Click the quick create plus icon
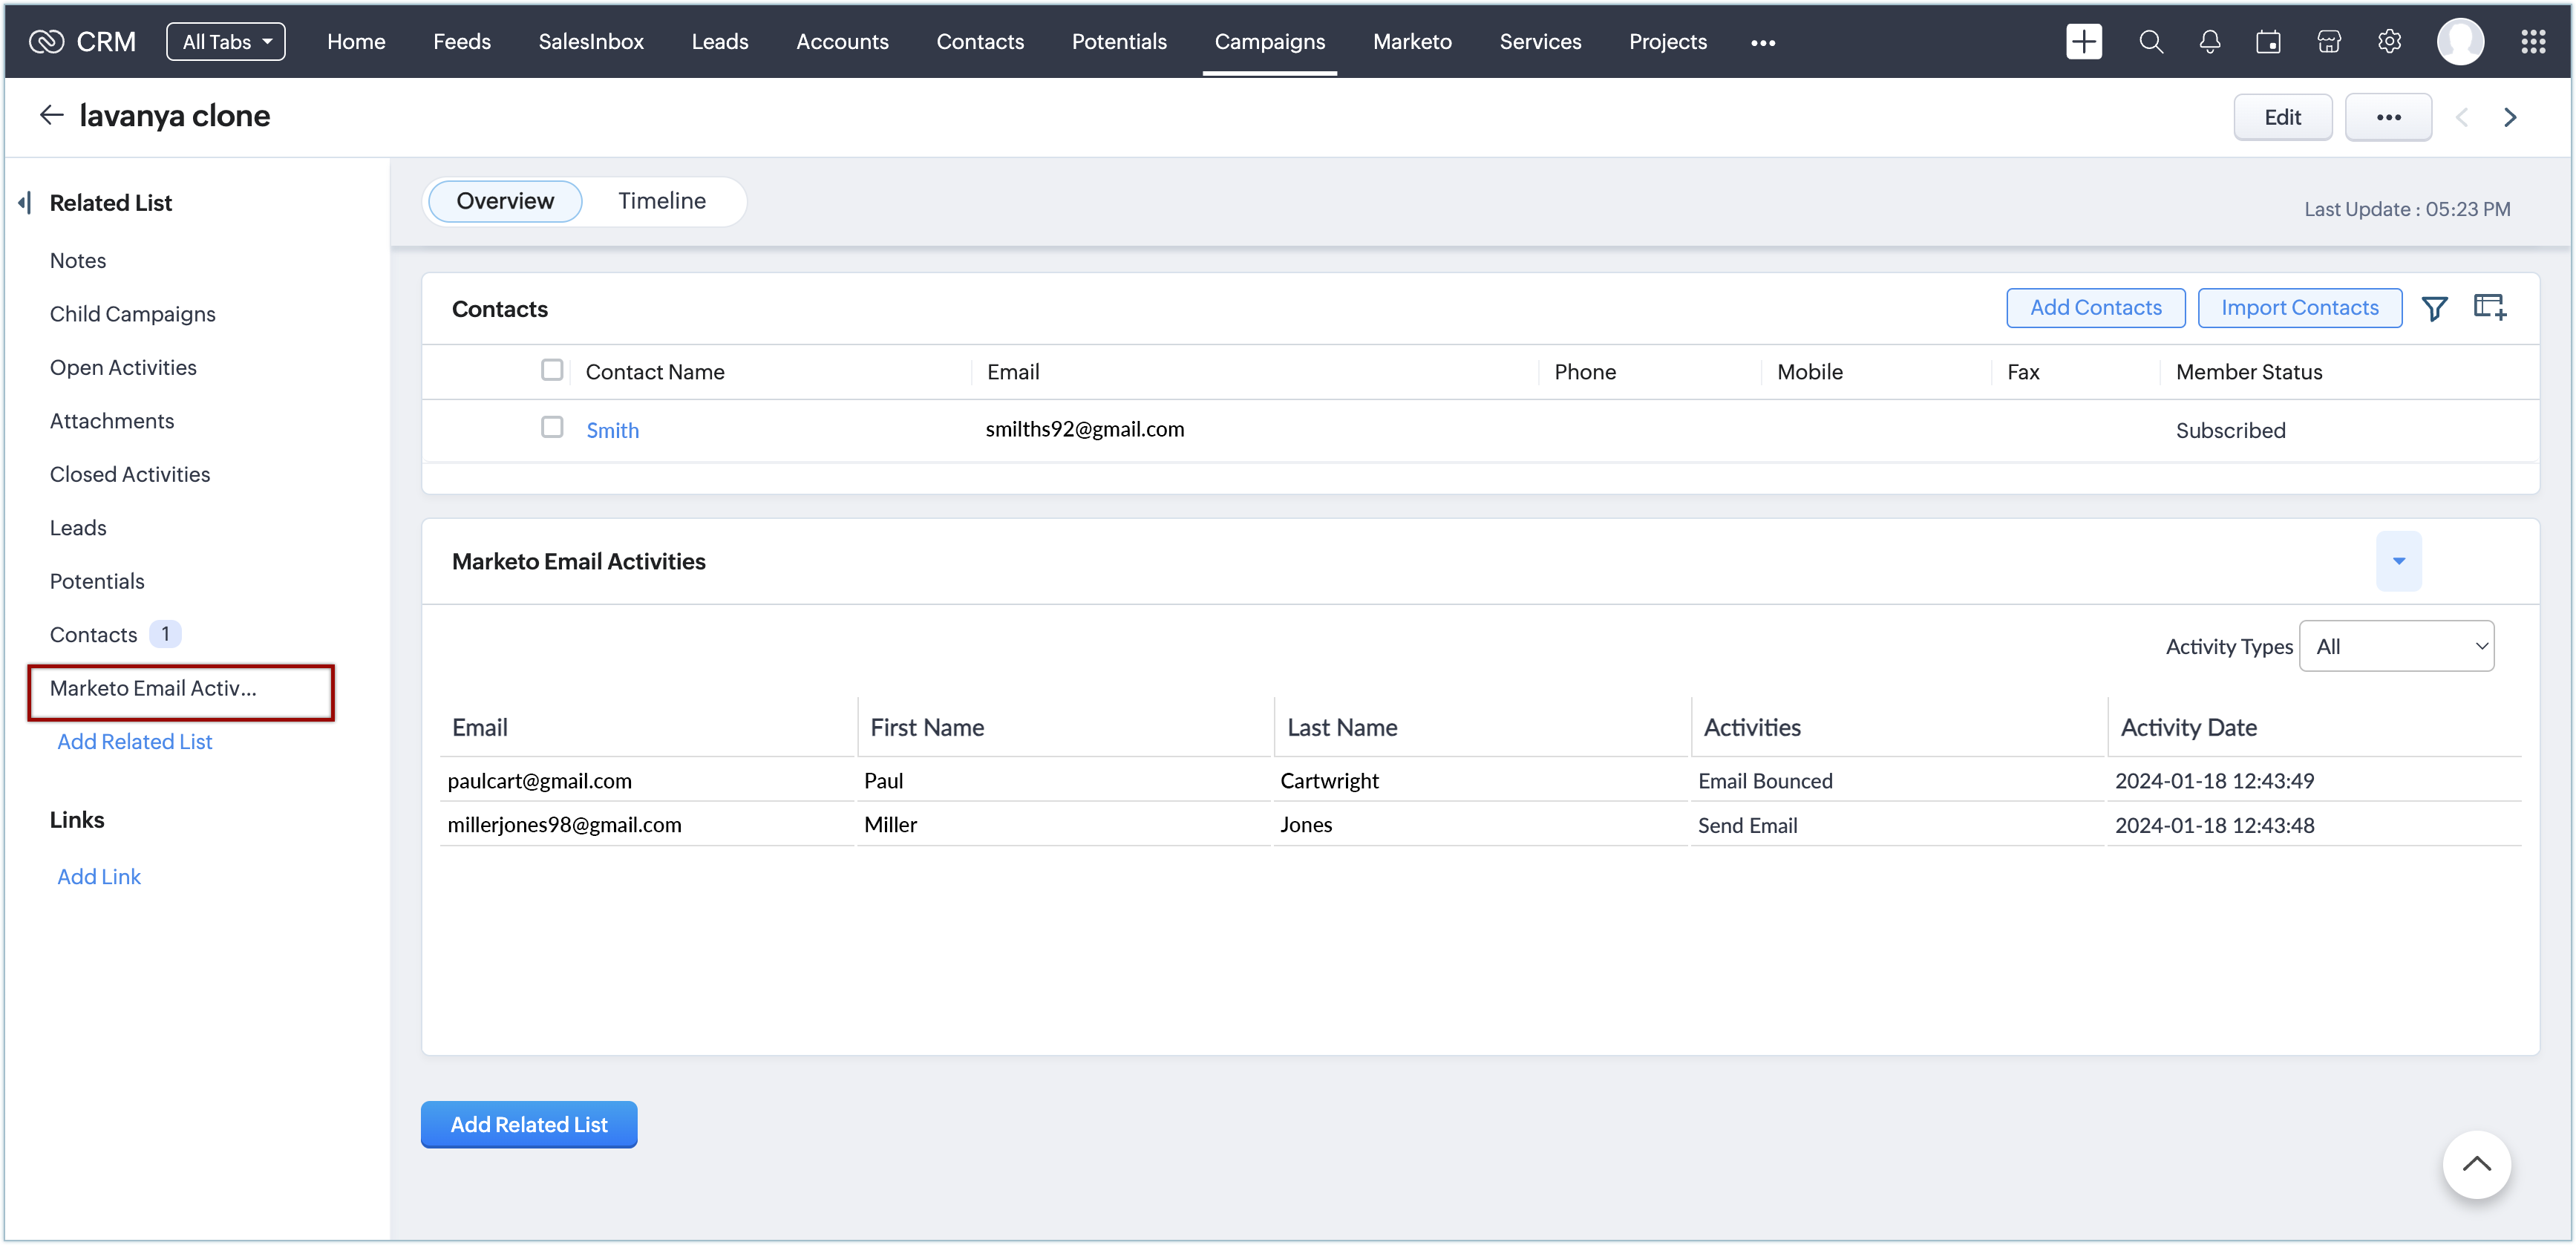The image size is (2576, 1245). click(x=2084, y=42)
